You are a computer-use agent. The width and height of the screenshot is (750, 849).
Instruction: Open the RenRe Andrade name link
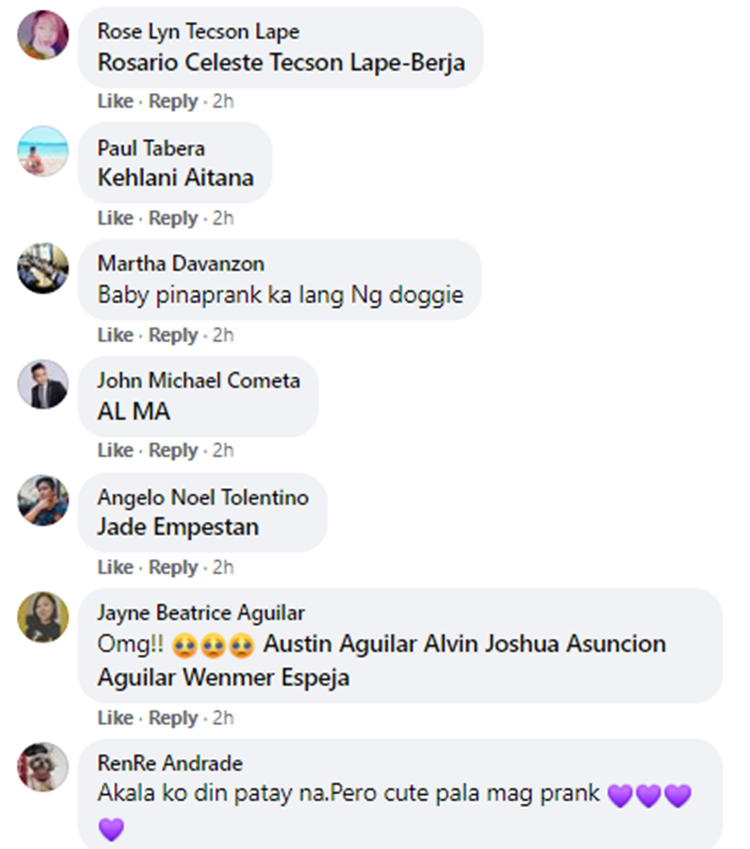170,763
